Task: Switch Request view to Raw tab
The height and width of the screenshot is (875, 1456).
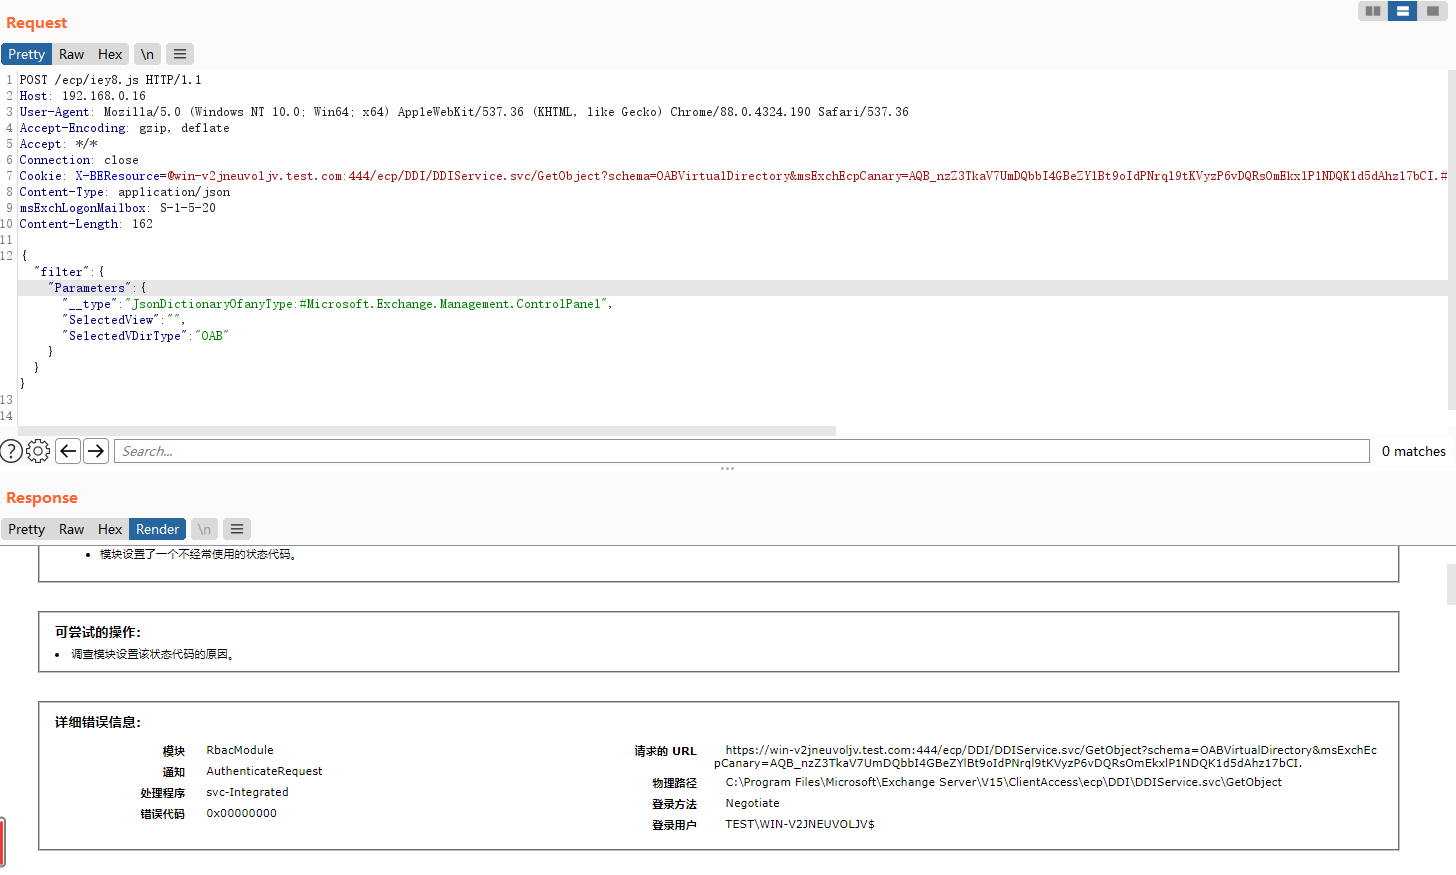Action: [71, 54]
